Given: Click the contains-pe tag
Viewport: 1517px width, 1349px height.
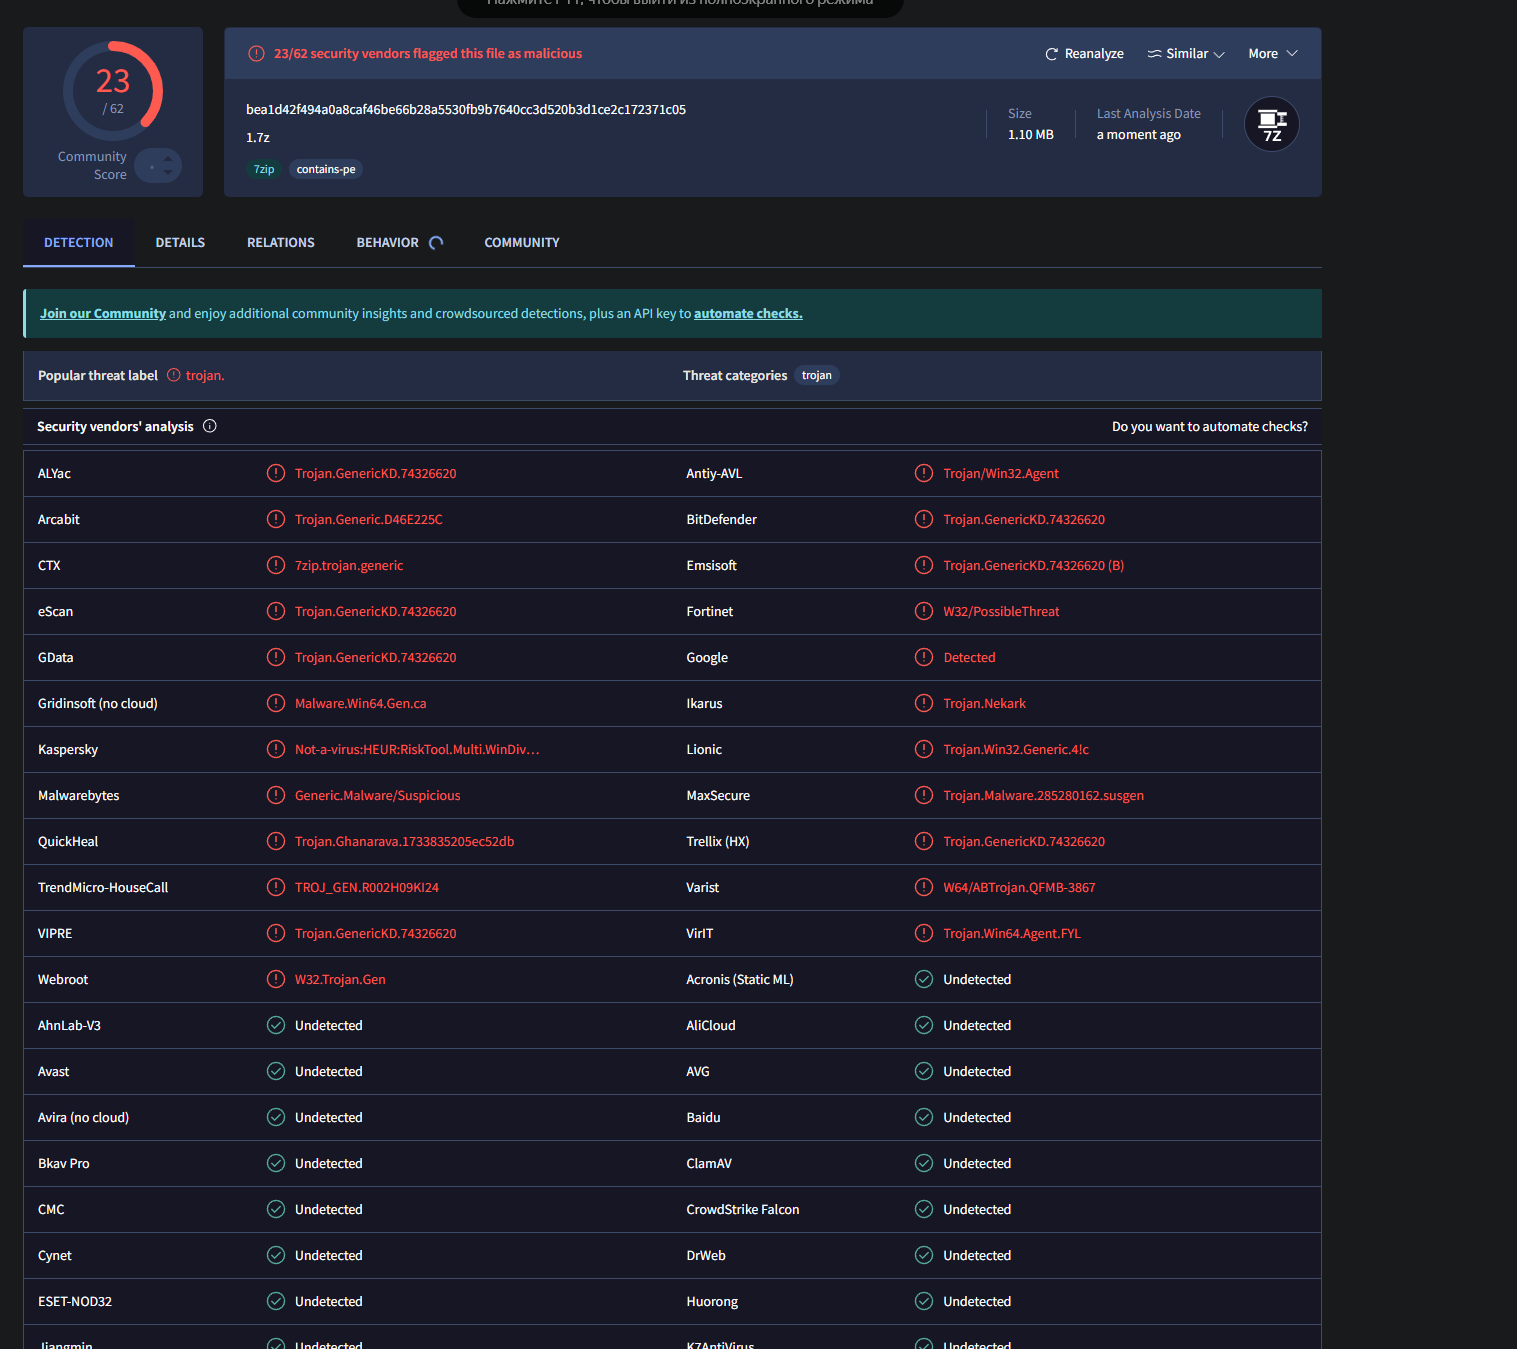Looking at the screenshot, I should click(326, 170).
